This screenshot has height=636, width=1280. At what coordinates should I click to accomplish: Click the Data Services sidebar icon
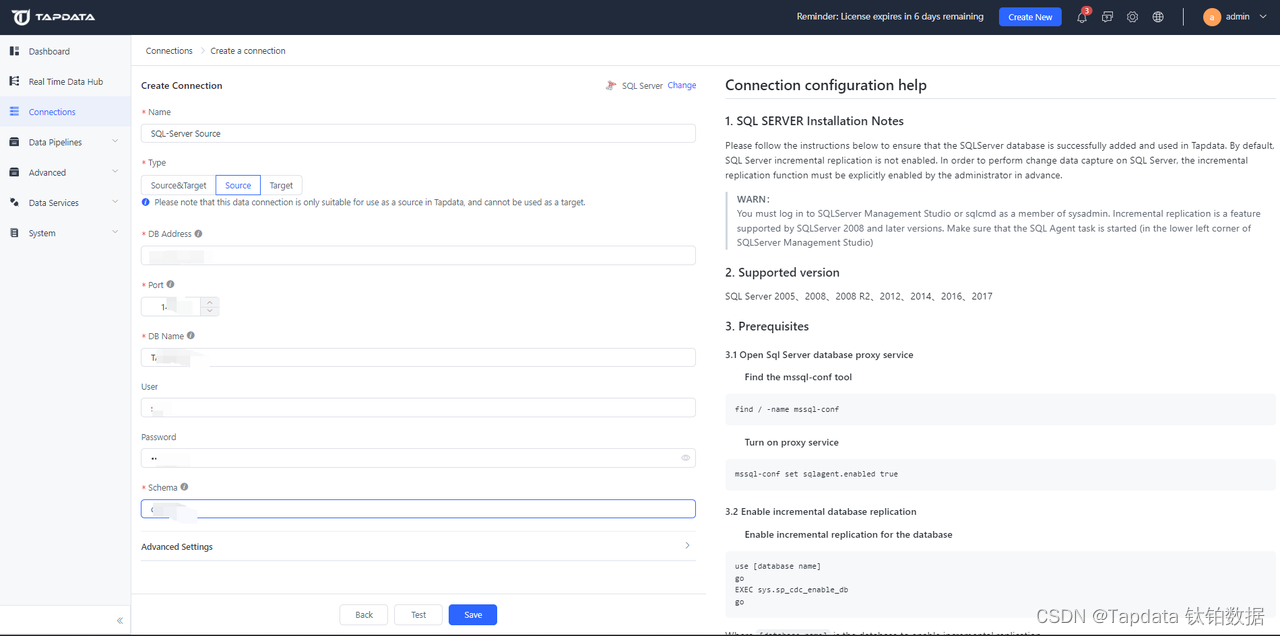tap(14, 202)
